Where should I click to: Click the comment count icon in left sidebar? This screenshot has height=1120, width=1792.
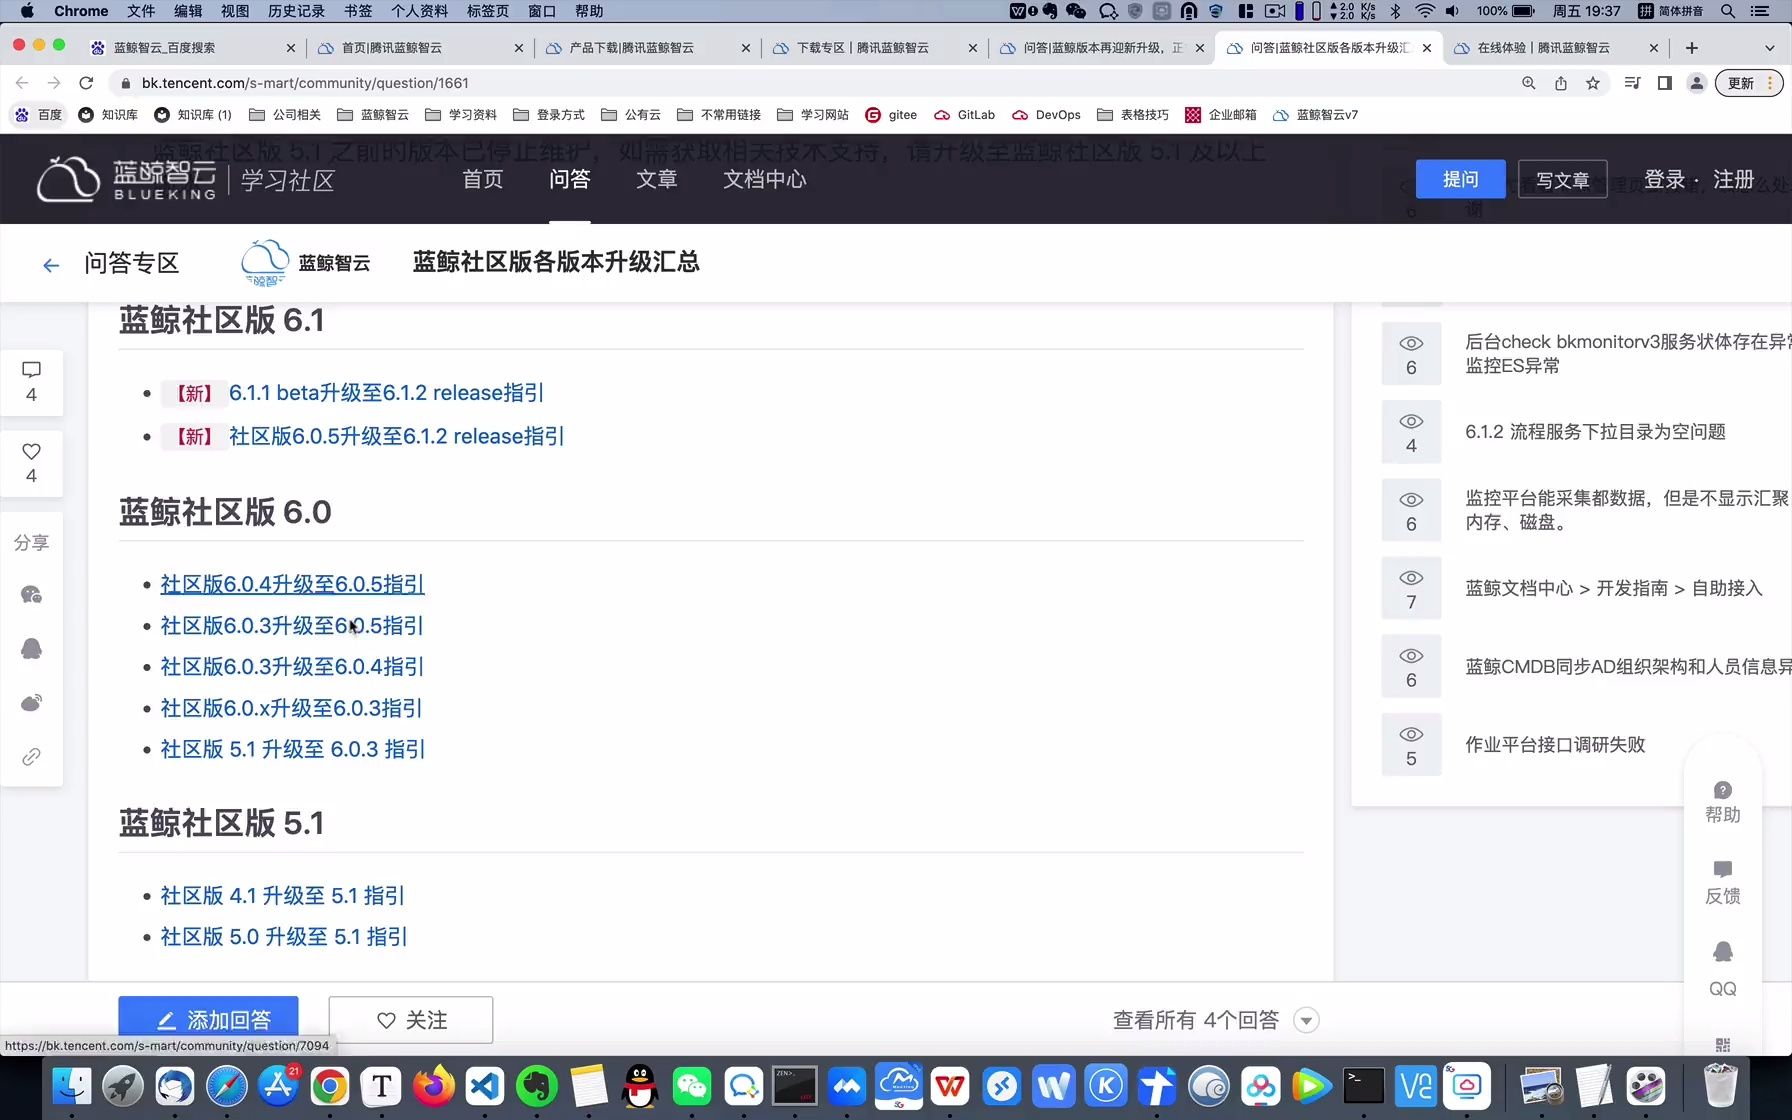31,370
